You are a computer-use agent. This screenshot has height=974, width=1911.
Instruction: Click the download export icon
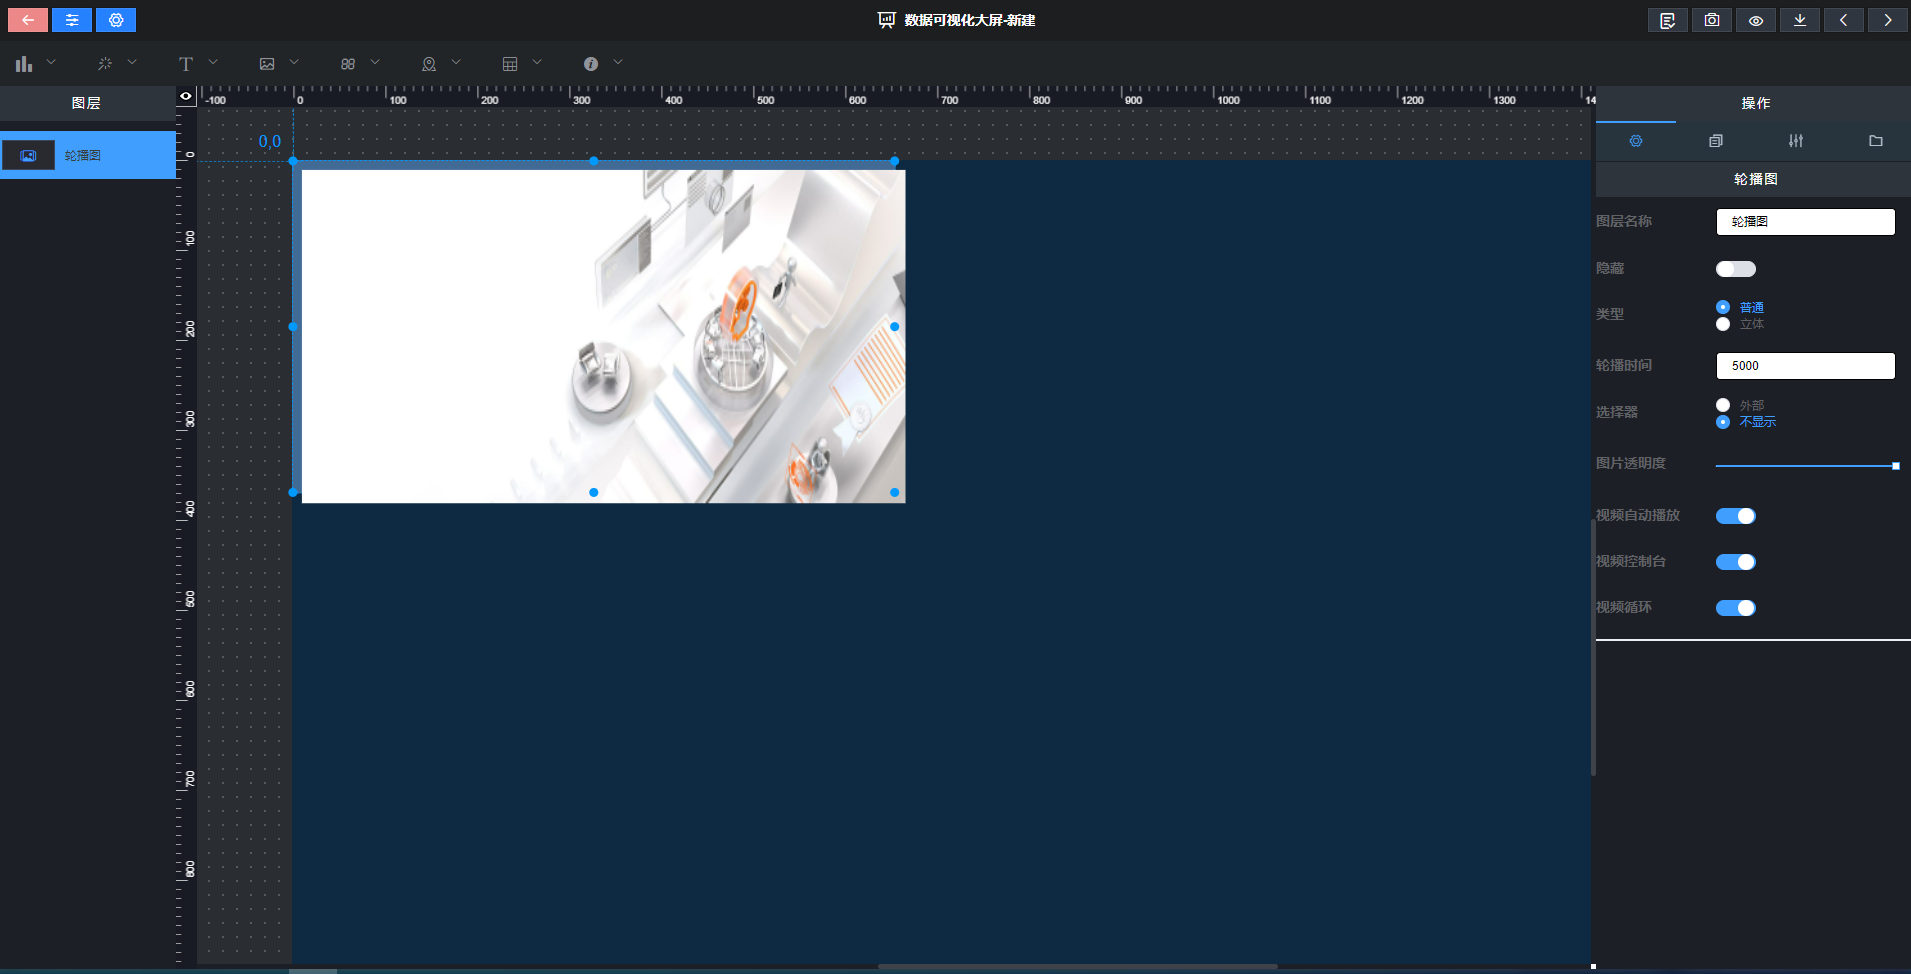click(x=1800, y=20)
